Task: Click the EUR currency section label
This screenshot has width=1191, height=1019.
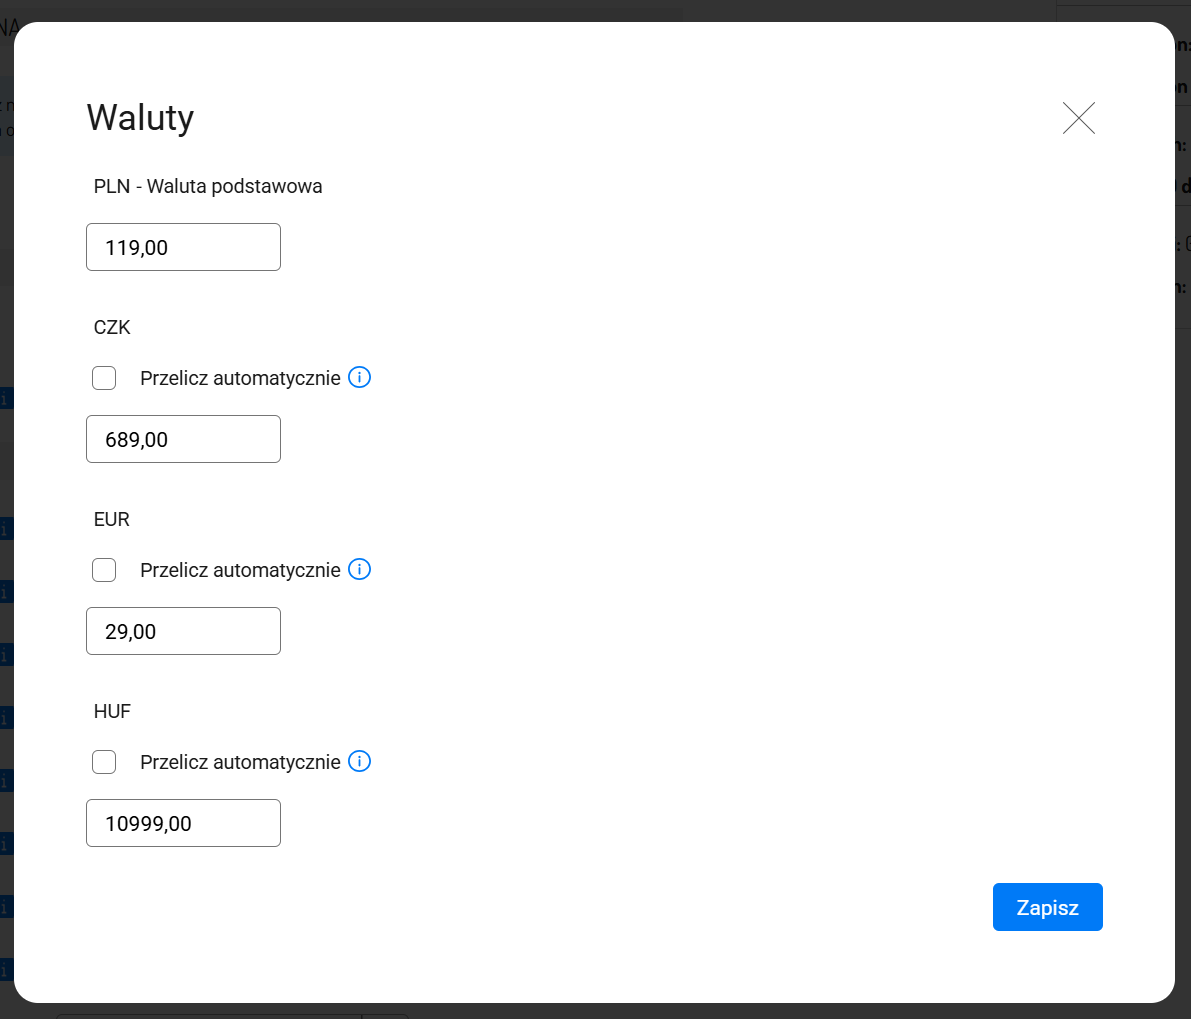Action: [112, 519]
